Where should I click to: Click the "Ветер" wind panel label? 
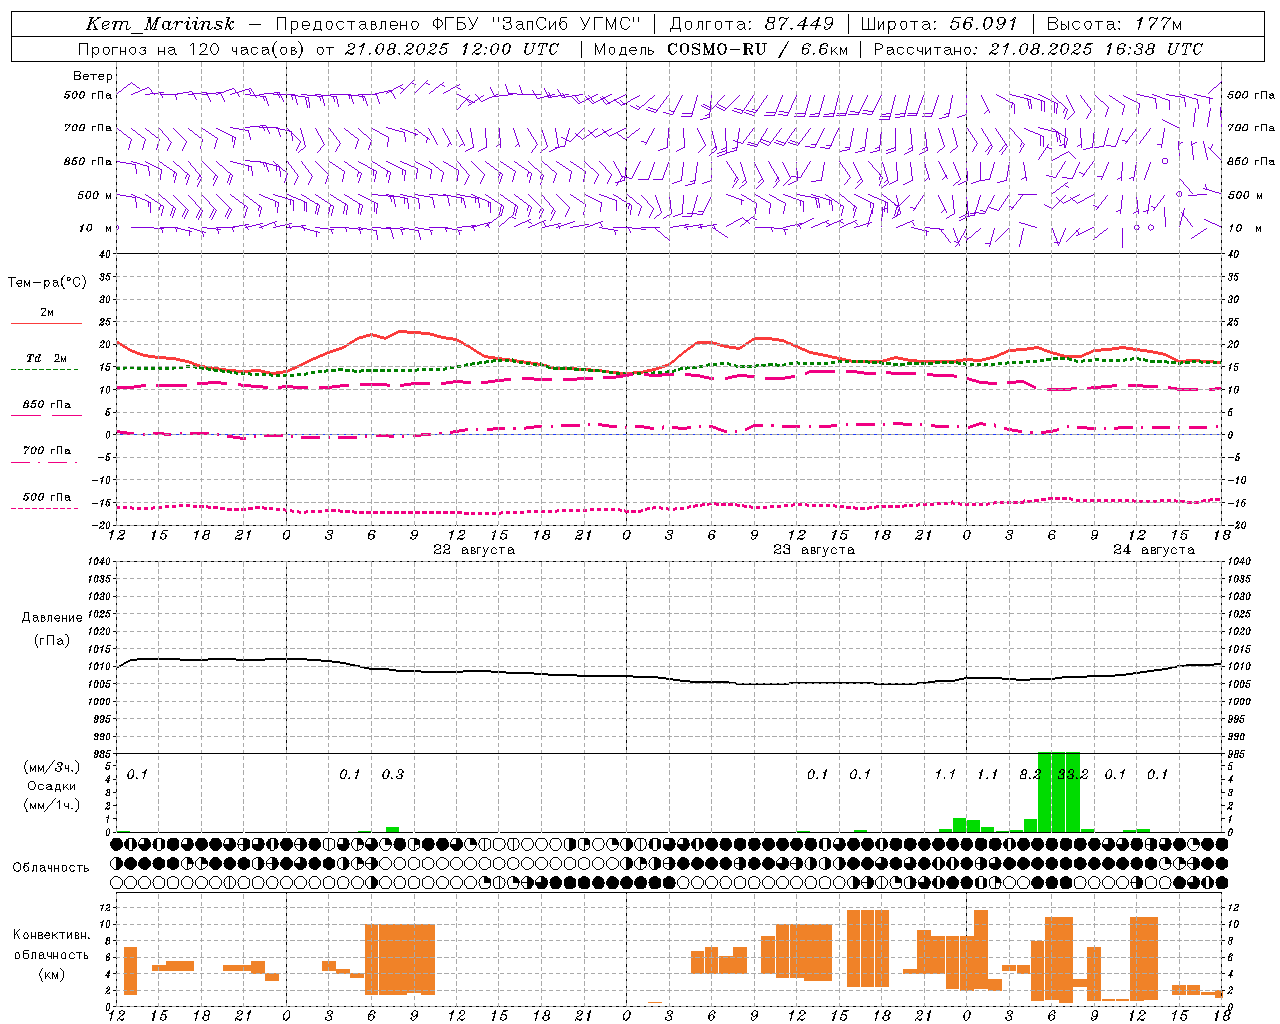point(93,76)
